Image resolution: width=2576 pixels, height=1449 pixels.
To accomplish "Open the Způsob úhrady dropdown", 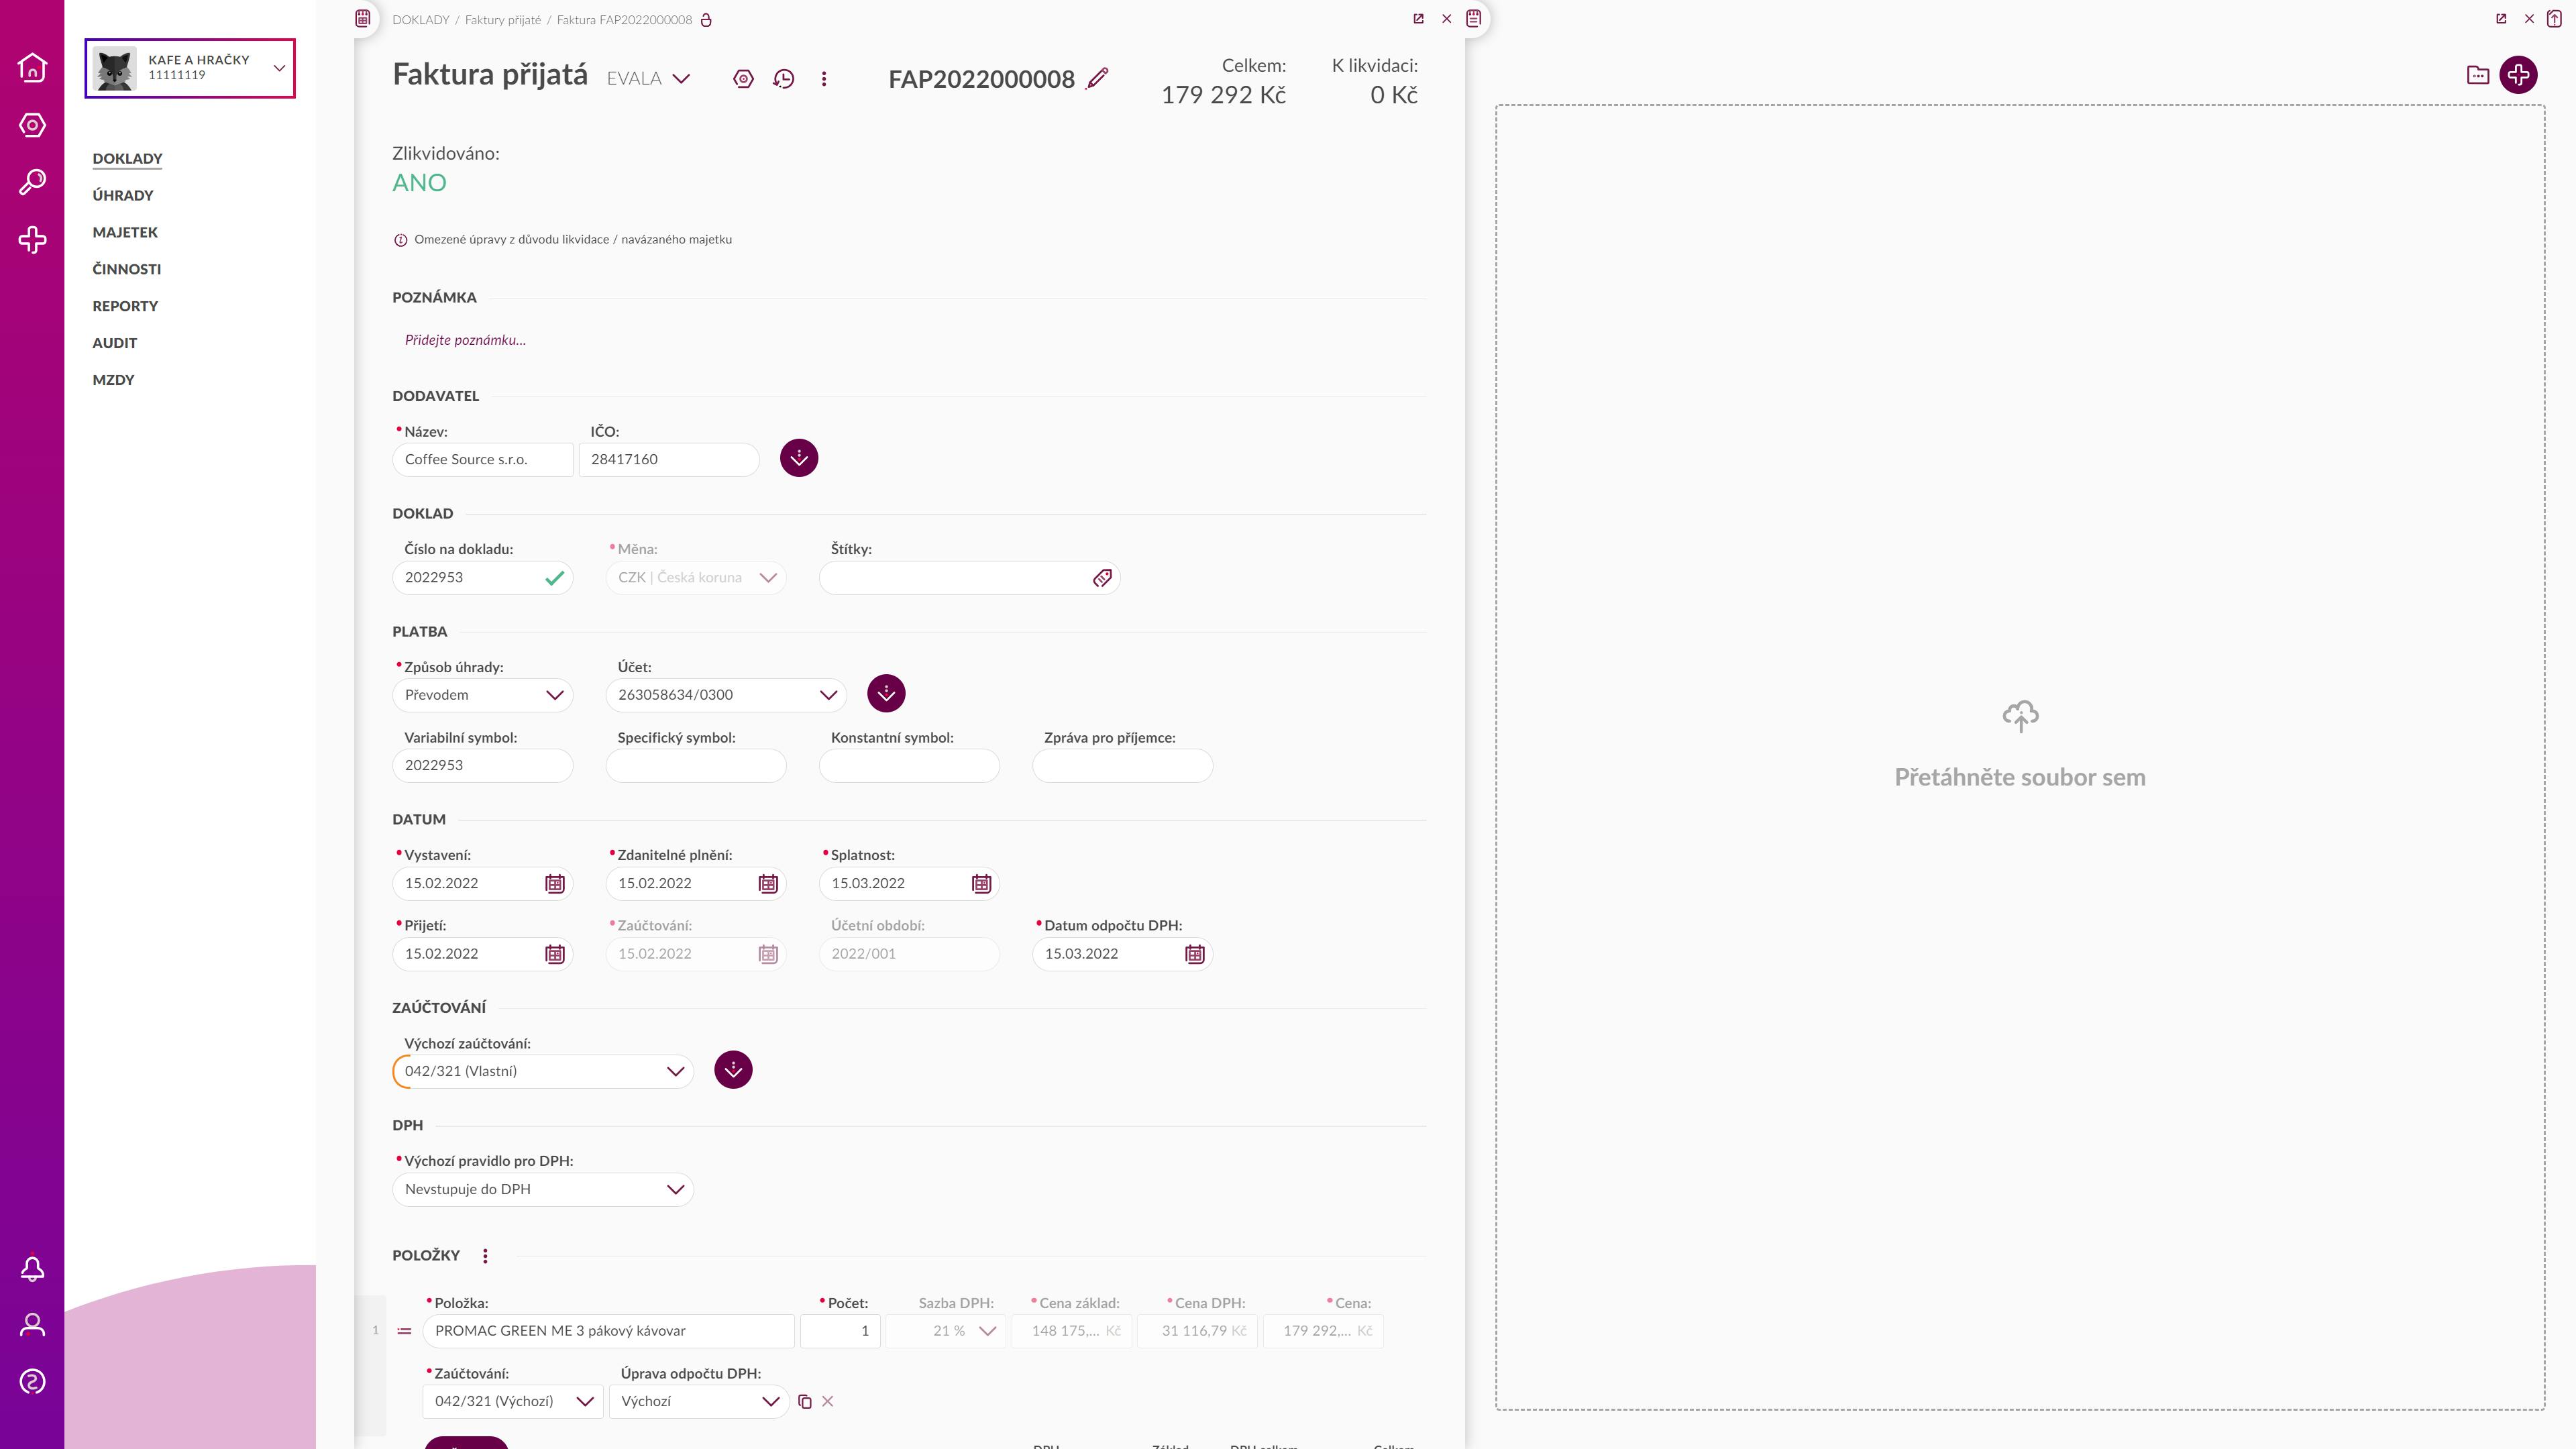I will (483, 695).
